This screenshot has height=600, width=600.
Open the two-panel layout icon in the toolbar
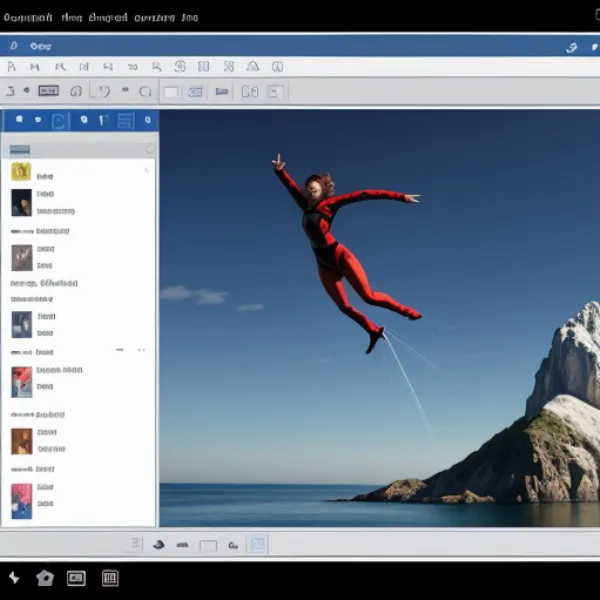[249, 91]
